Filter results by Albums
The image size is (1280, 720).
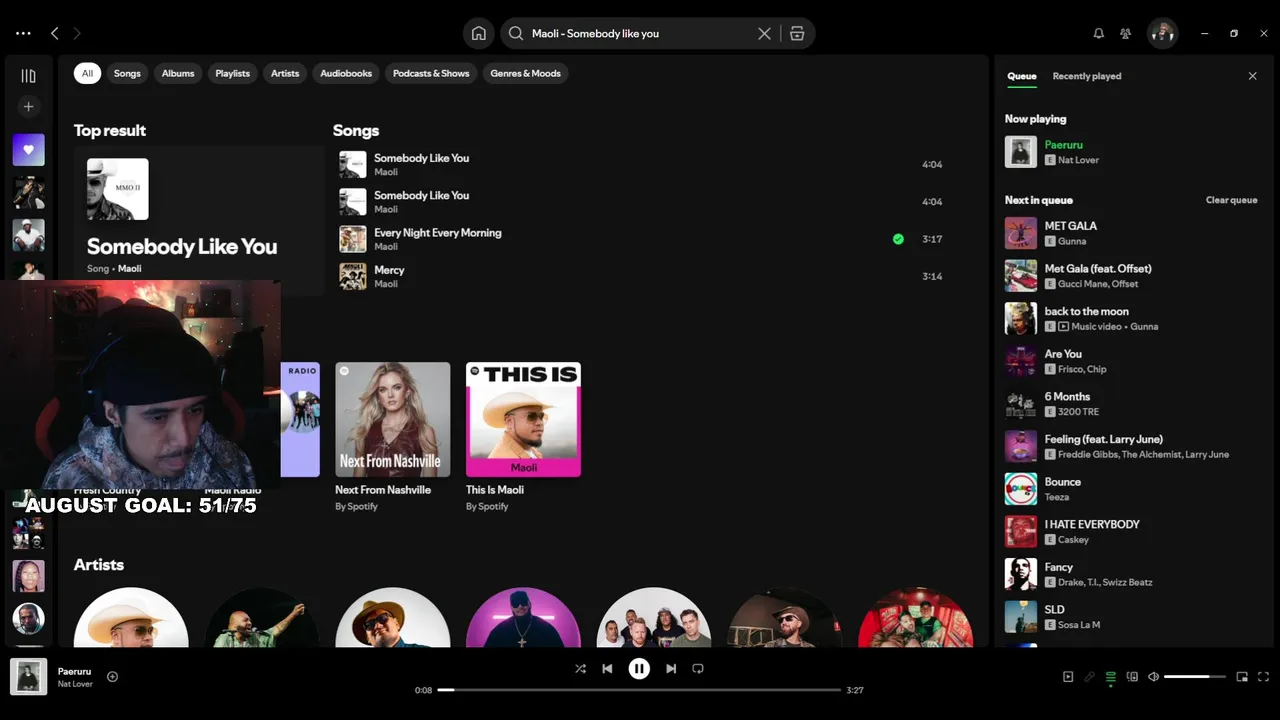pos(178,73)
